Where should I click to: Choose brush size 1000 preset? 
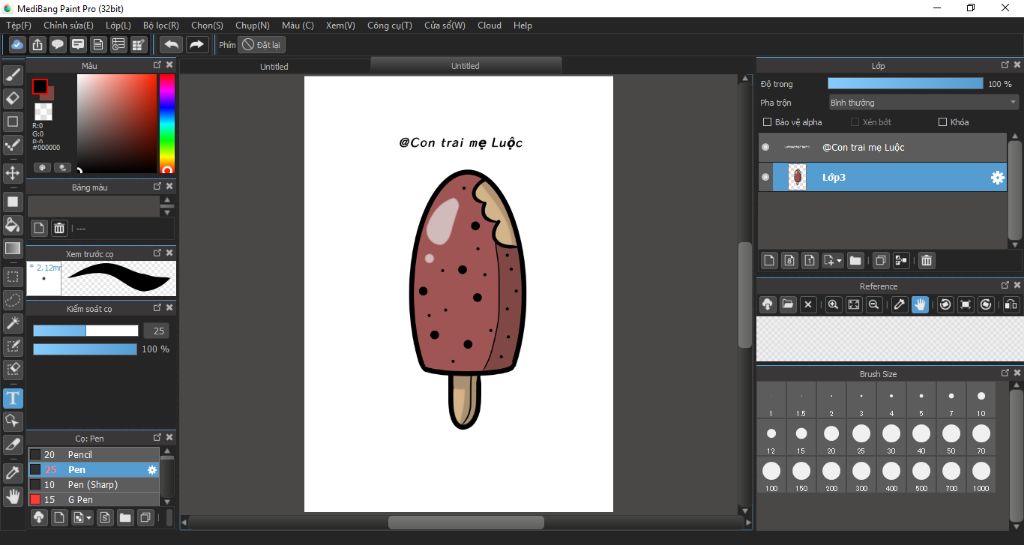pyautogui.click(x=981, y=475)
